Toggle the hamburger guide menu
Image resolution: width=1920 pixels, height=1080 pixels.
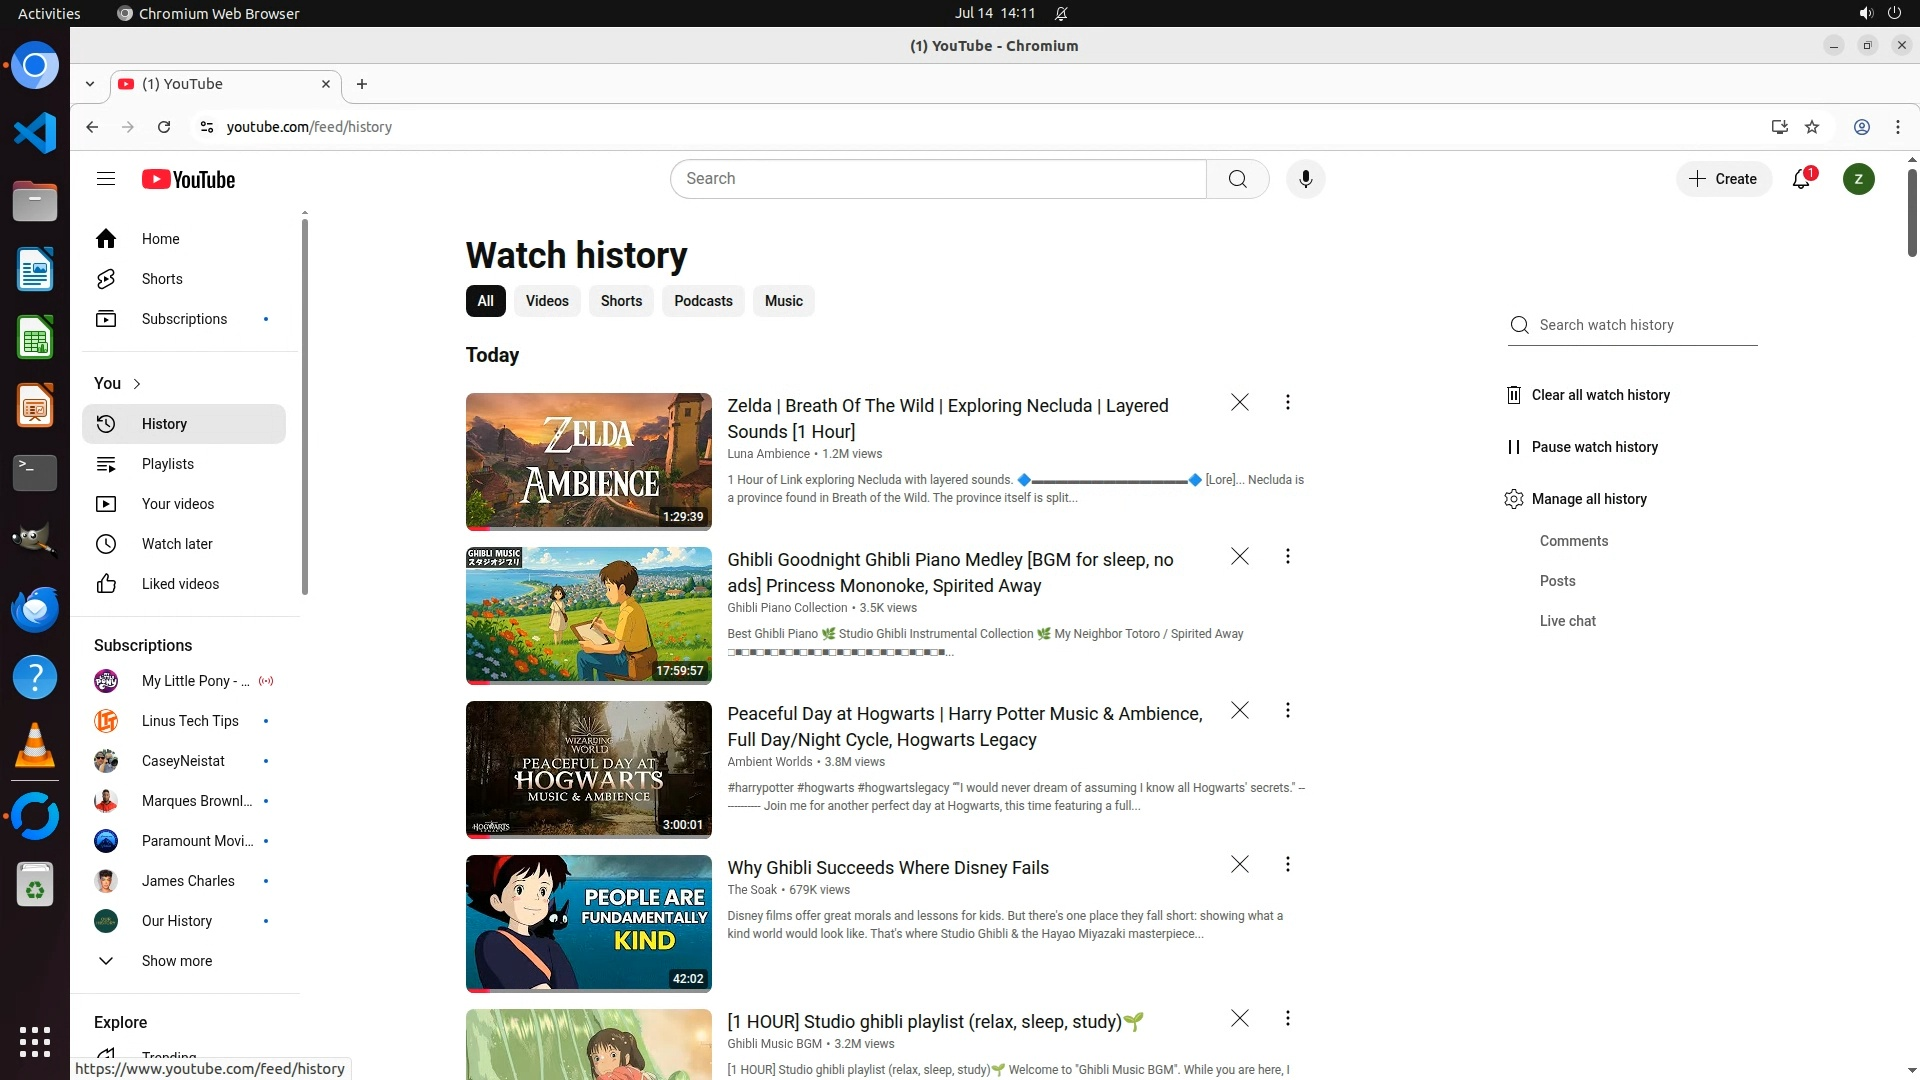tap(106, 179)
